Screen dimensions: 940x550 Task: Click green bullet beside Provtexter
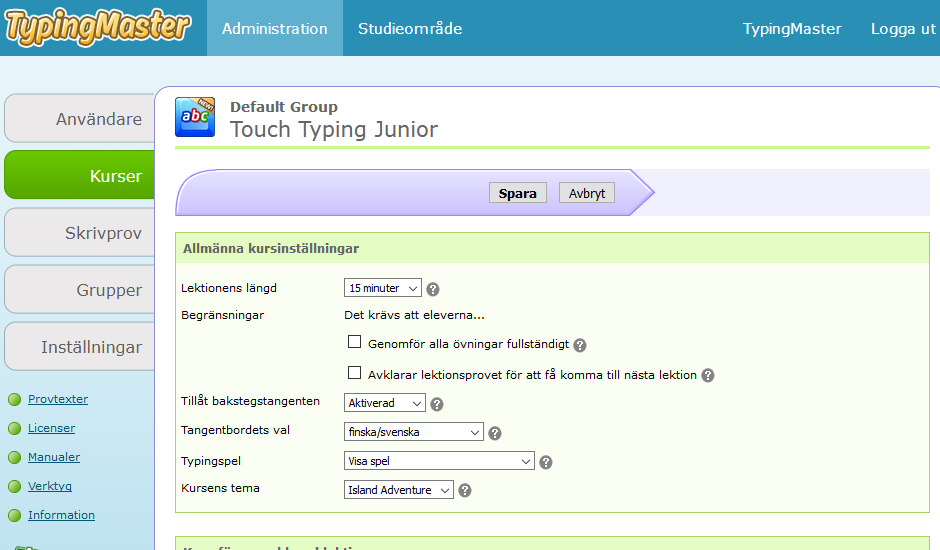tap(14, 399)
